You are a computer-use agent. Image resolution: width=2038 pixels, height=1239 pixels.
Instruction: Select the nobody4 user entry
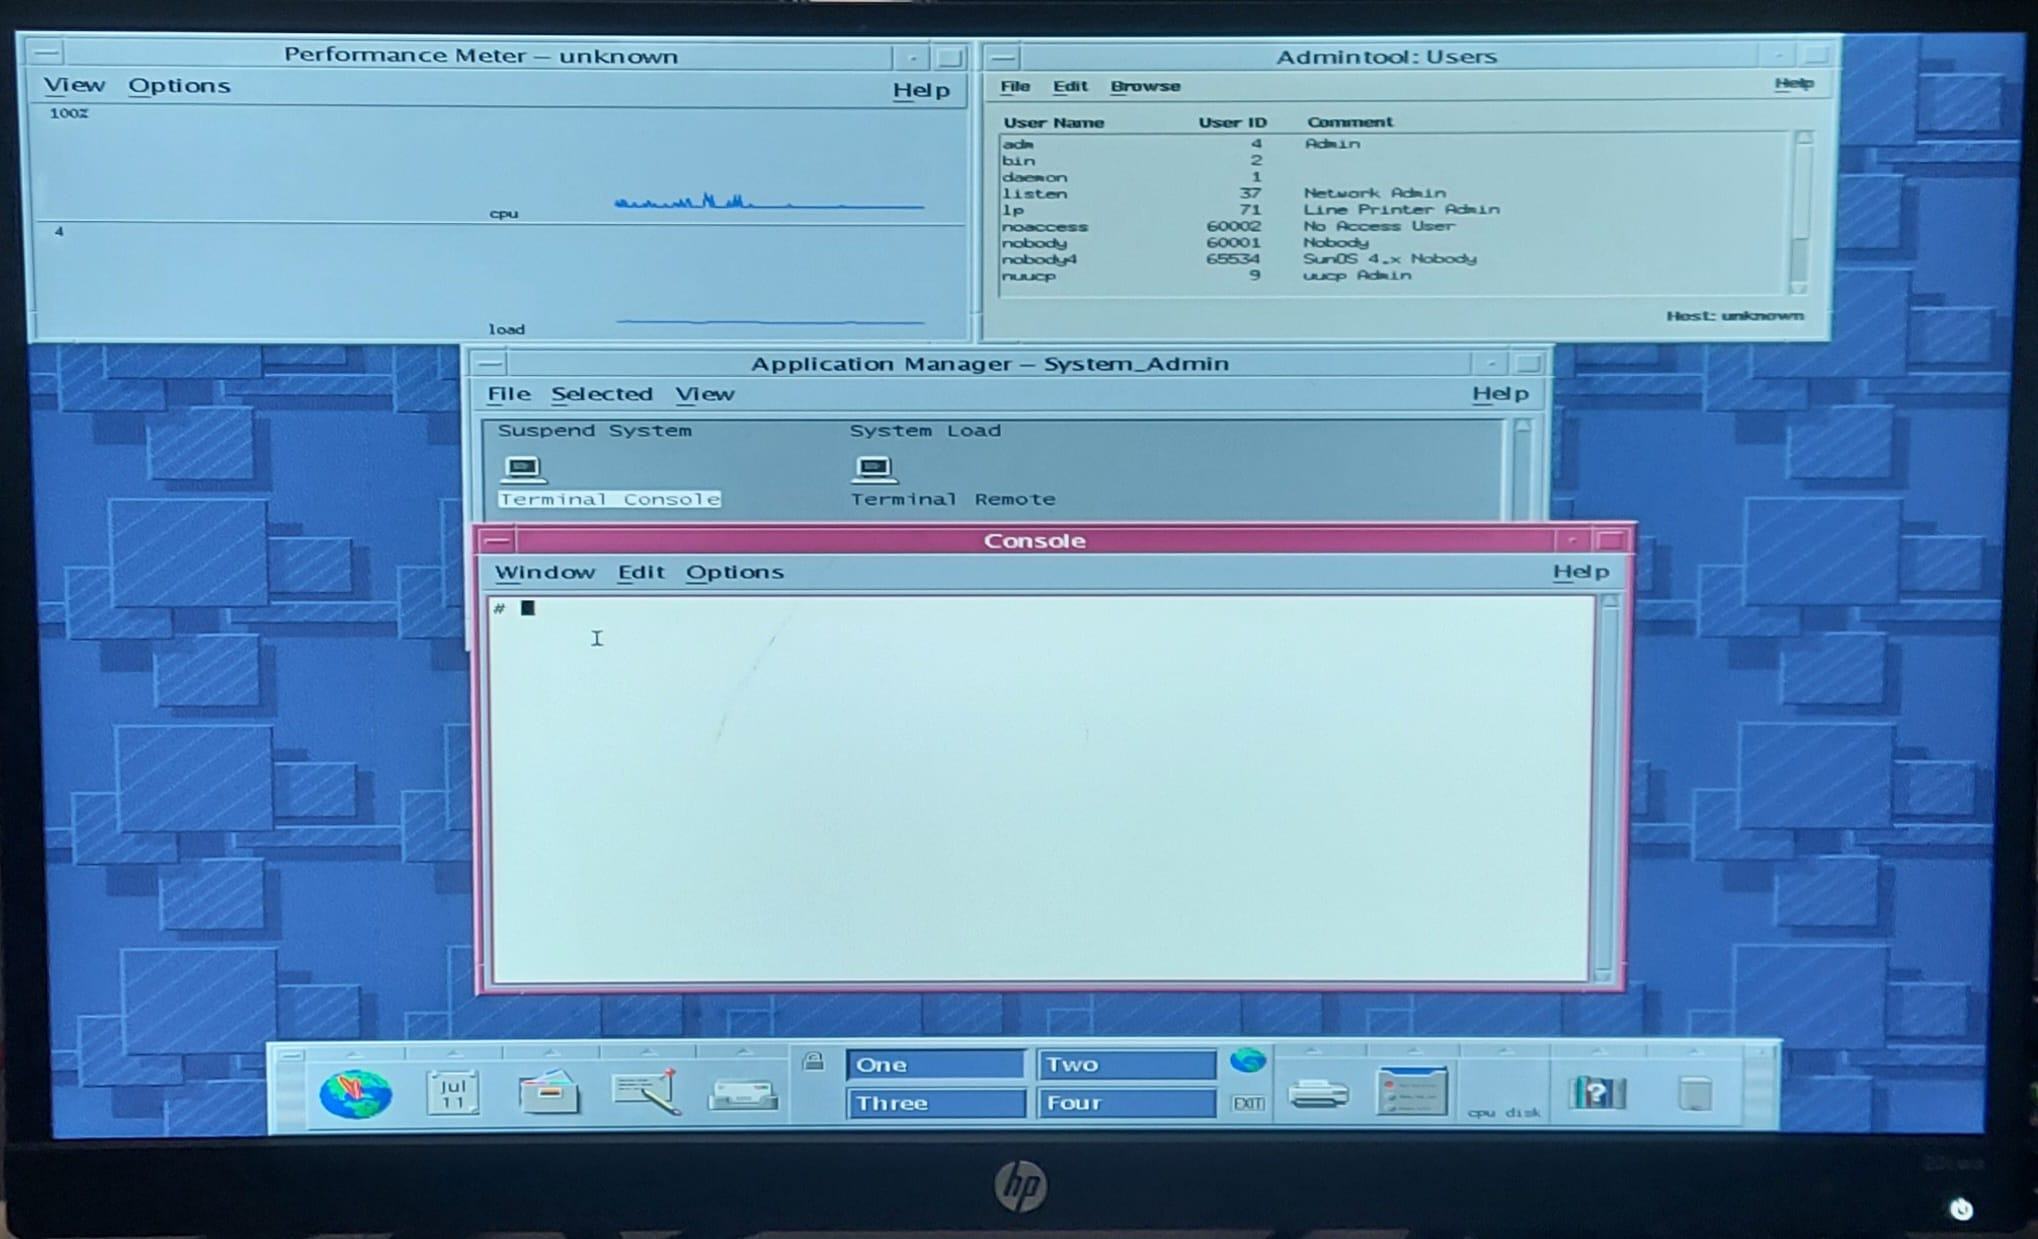tap(1038, 258)
